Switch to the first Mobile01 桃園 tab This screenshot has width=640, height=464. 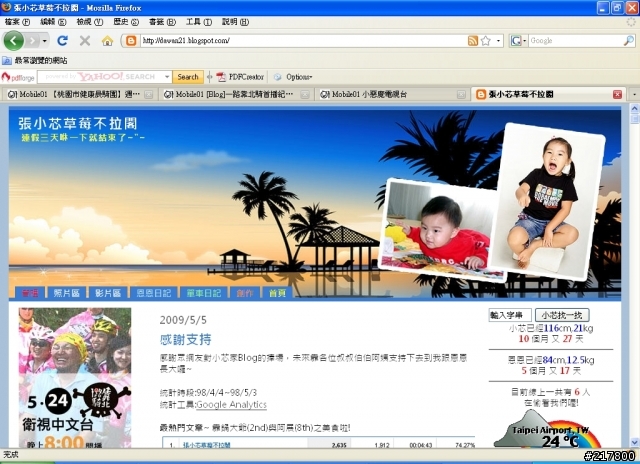coord(78,94)
